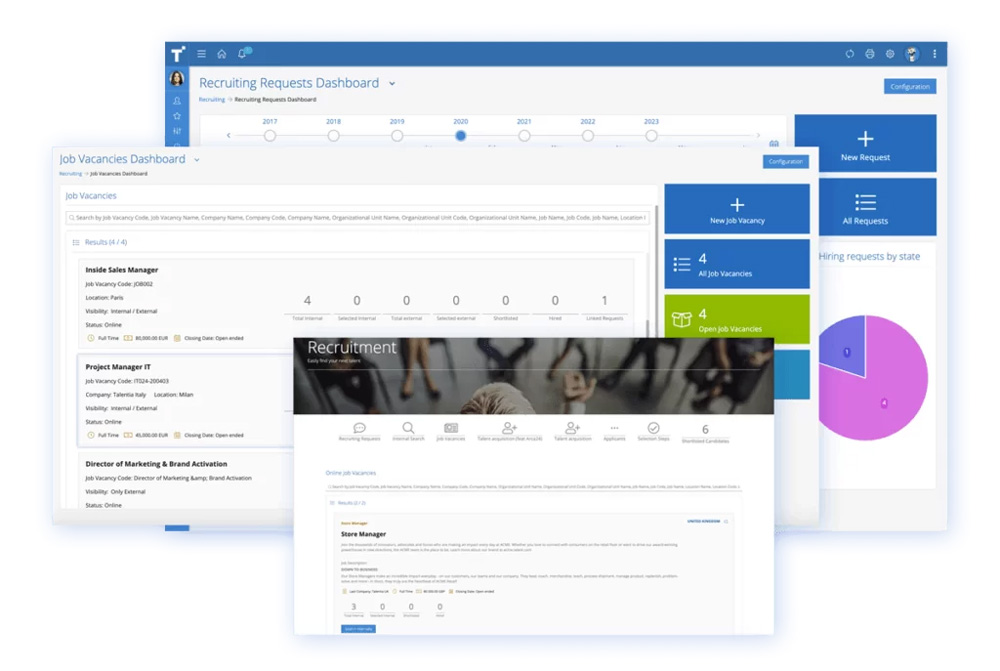Click Recruiting breadcrumb link under Recruiting Requests

[211, 100]
